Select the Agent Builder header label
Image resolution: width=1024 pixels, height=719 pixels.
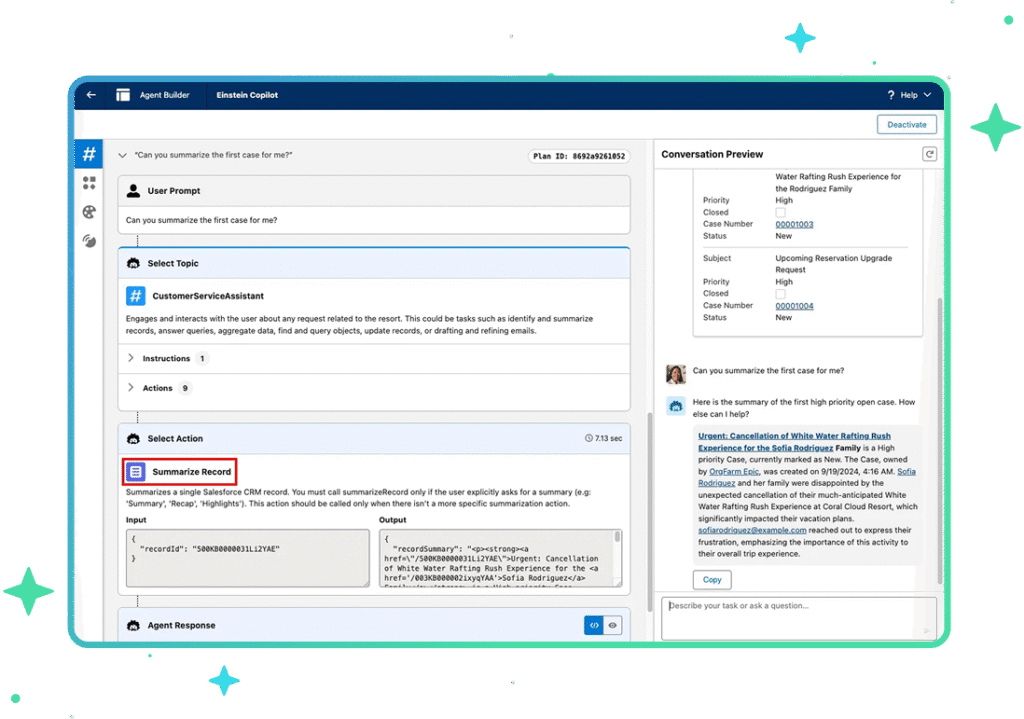164,95
